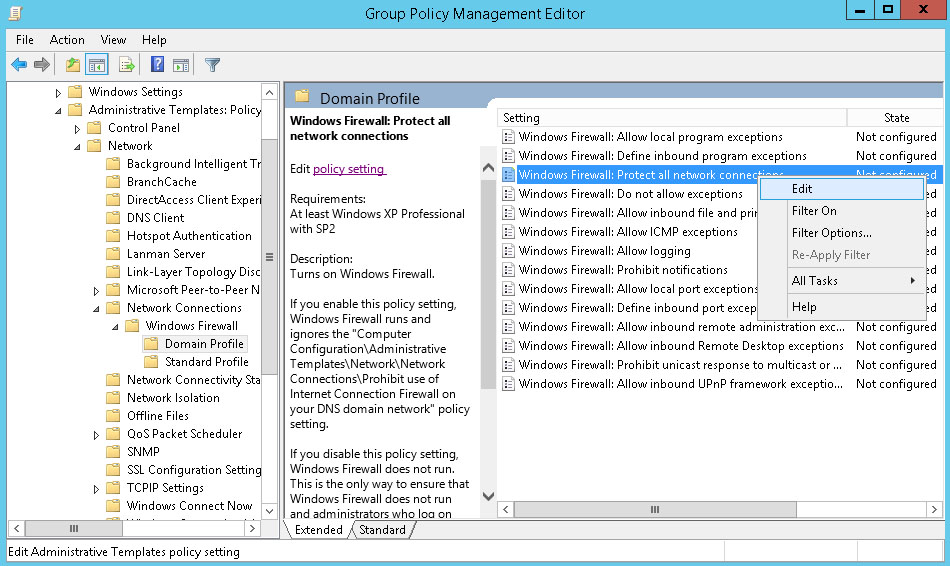This screenshot has width=950, height=566.
Task: Click Show/Hide Action Pane toolbar icon
Action: [181, 65]
